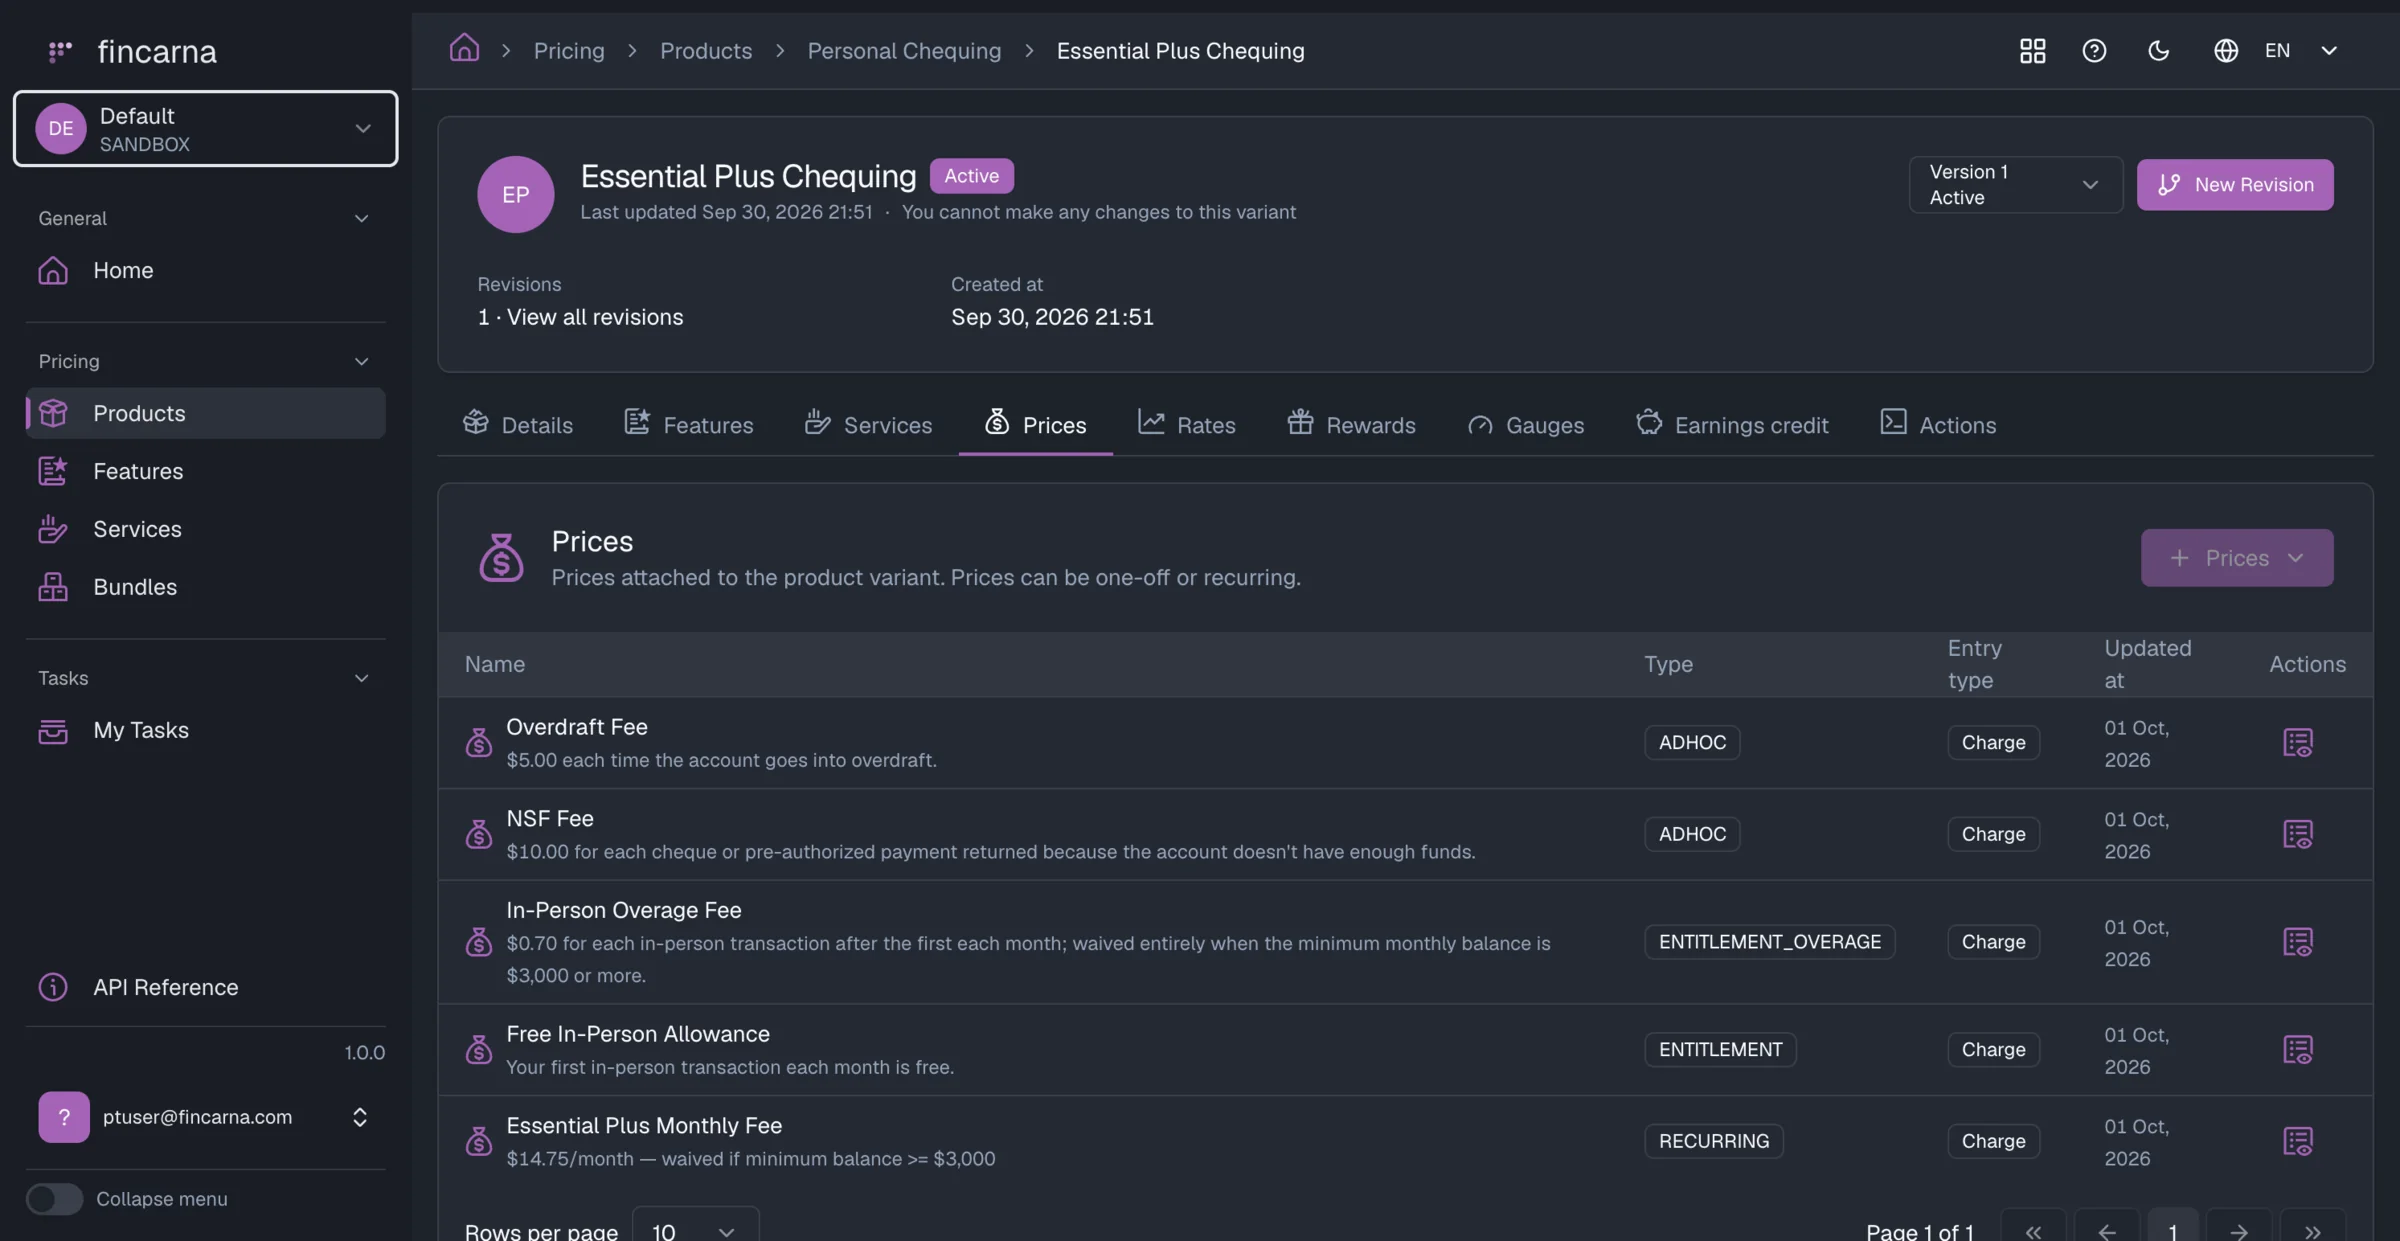Toggle the Collapse menu switch
Screen dimensions: 2400x1241
point(54,1199)
